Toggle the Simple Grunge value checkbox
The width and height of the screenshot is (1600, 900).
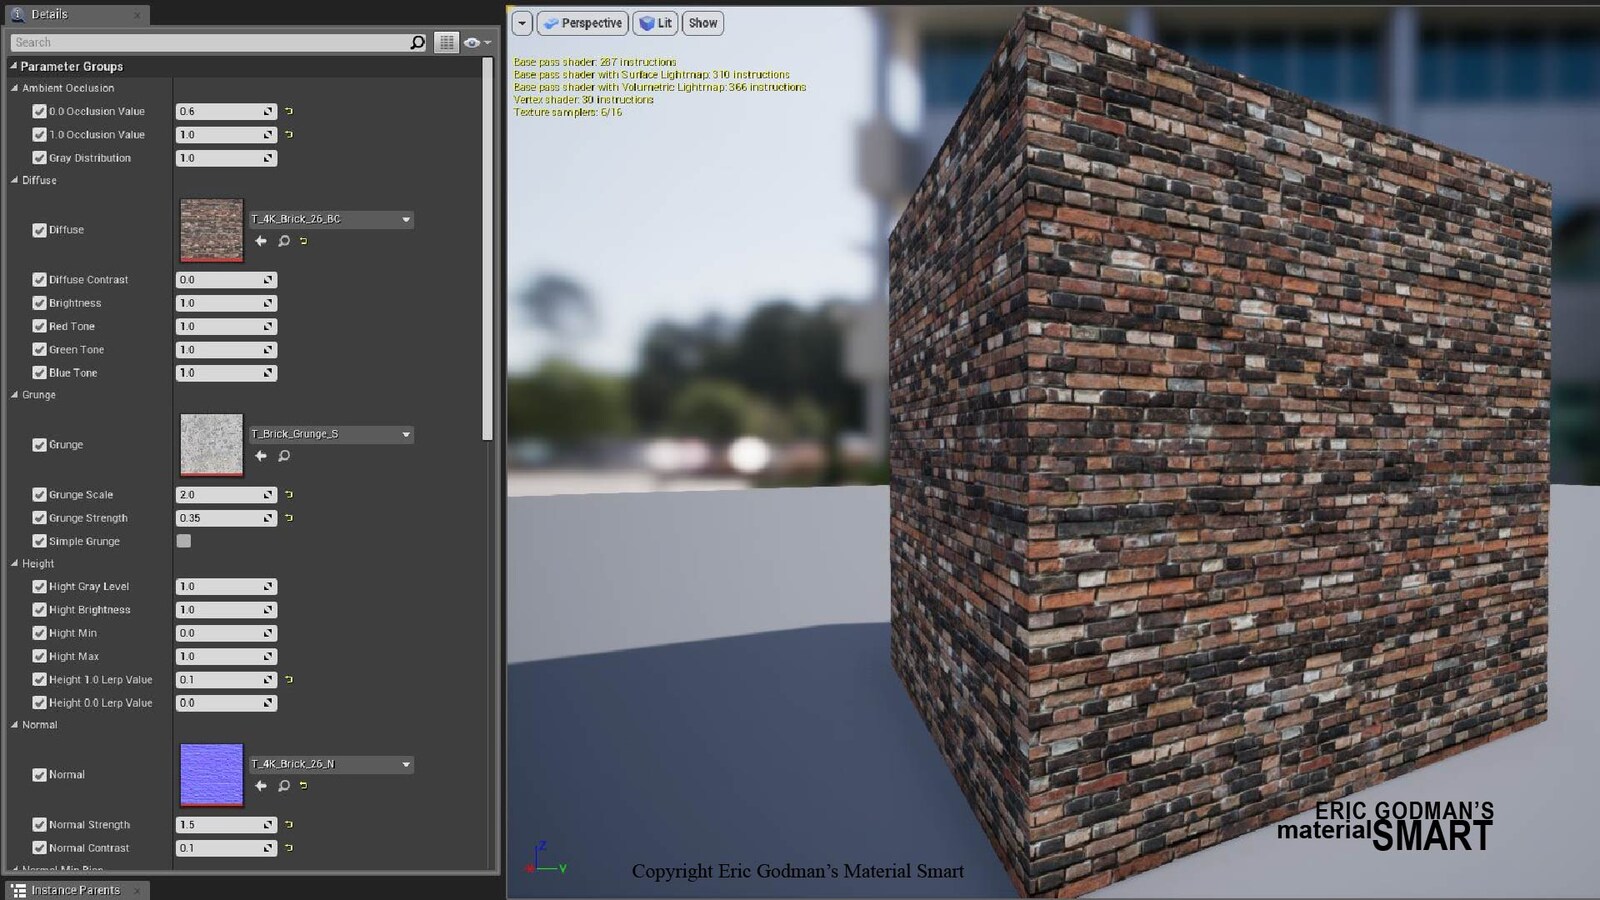point(184,541)
